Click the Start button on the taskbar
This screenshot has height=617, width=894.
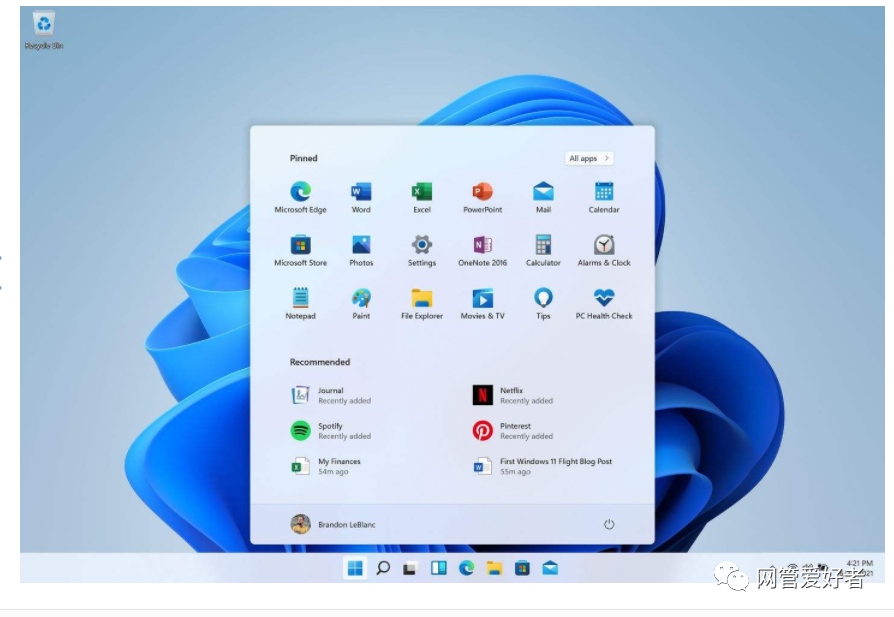(x=355, y=568)
